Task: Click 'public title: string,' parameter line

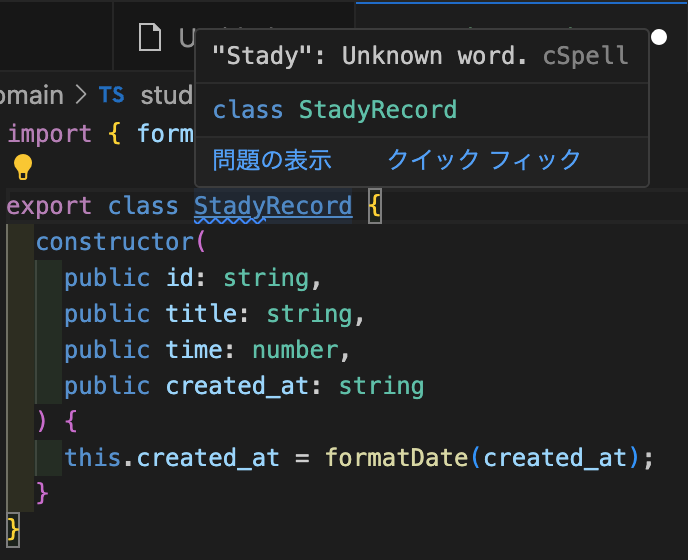Action: (215, 314)
